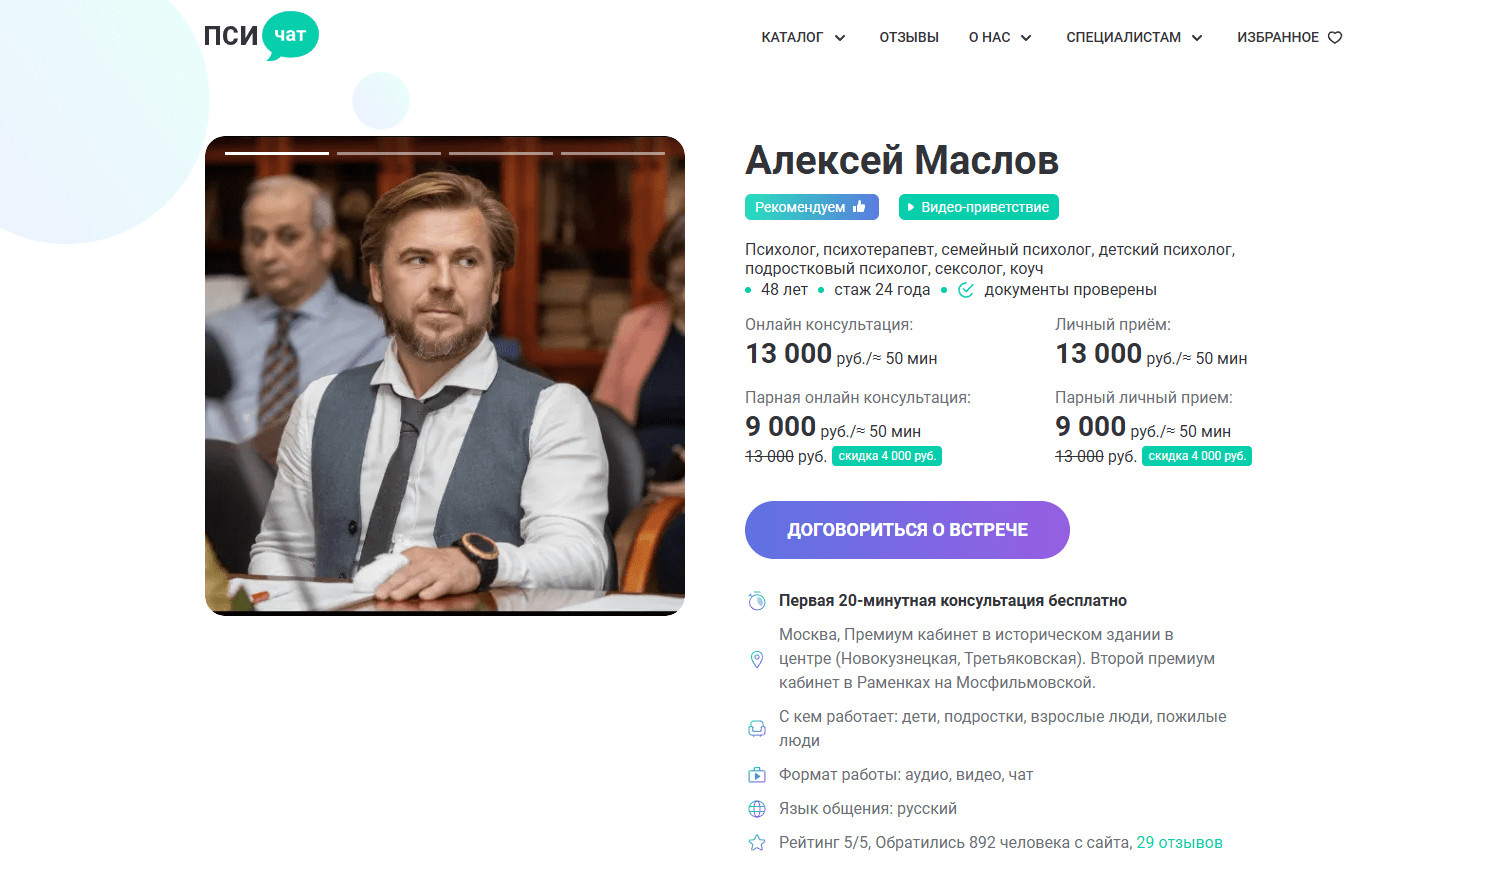This screenshot has height=884, width=1512.
Task: Click the globe icon beside Язык общения
Action: pos(757,809)
